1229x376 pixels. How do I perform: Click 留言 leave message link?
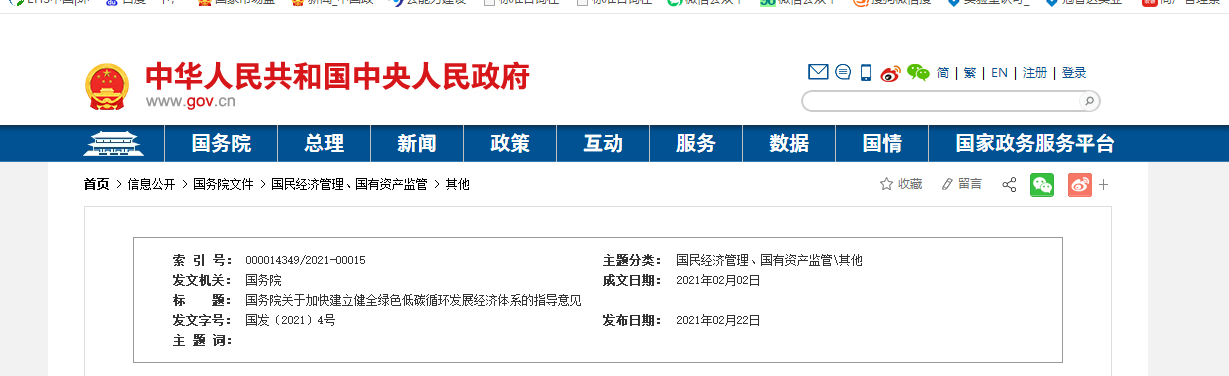961,184
